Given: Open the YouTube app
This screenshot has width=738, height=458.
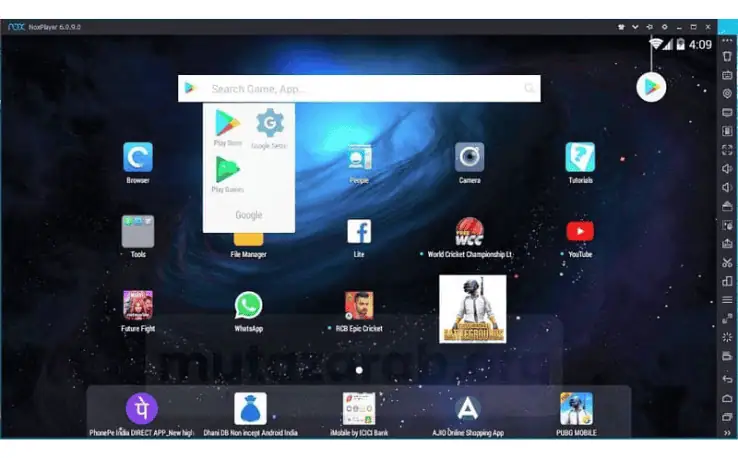Looking at the screenshot, I should [580, 231].
